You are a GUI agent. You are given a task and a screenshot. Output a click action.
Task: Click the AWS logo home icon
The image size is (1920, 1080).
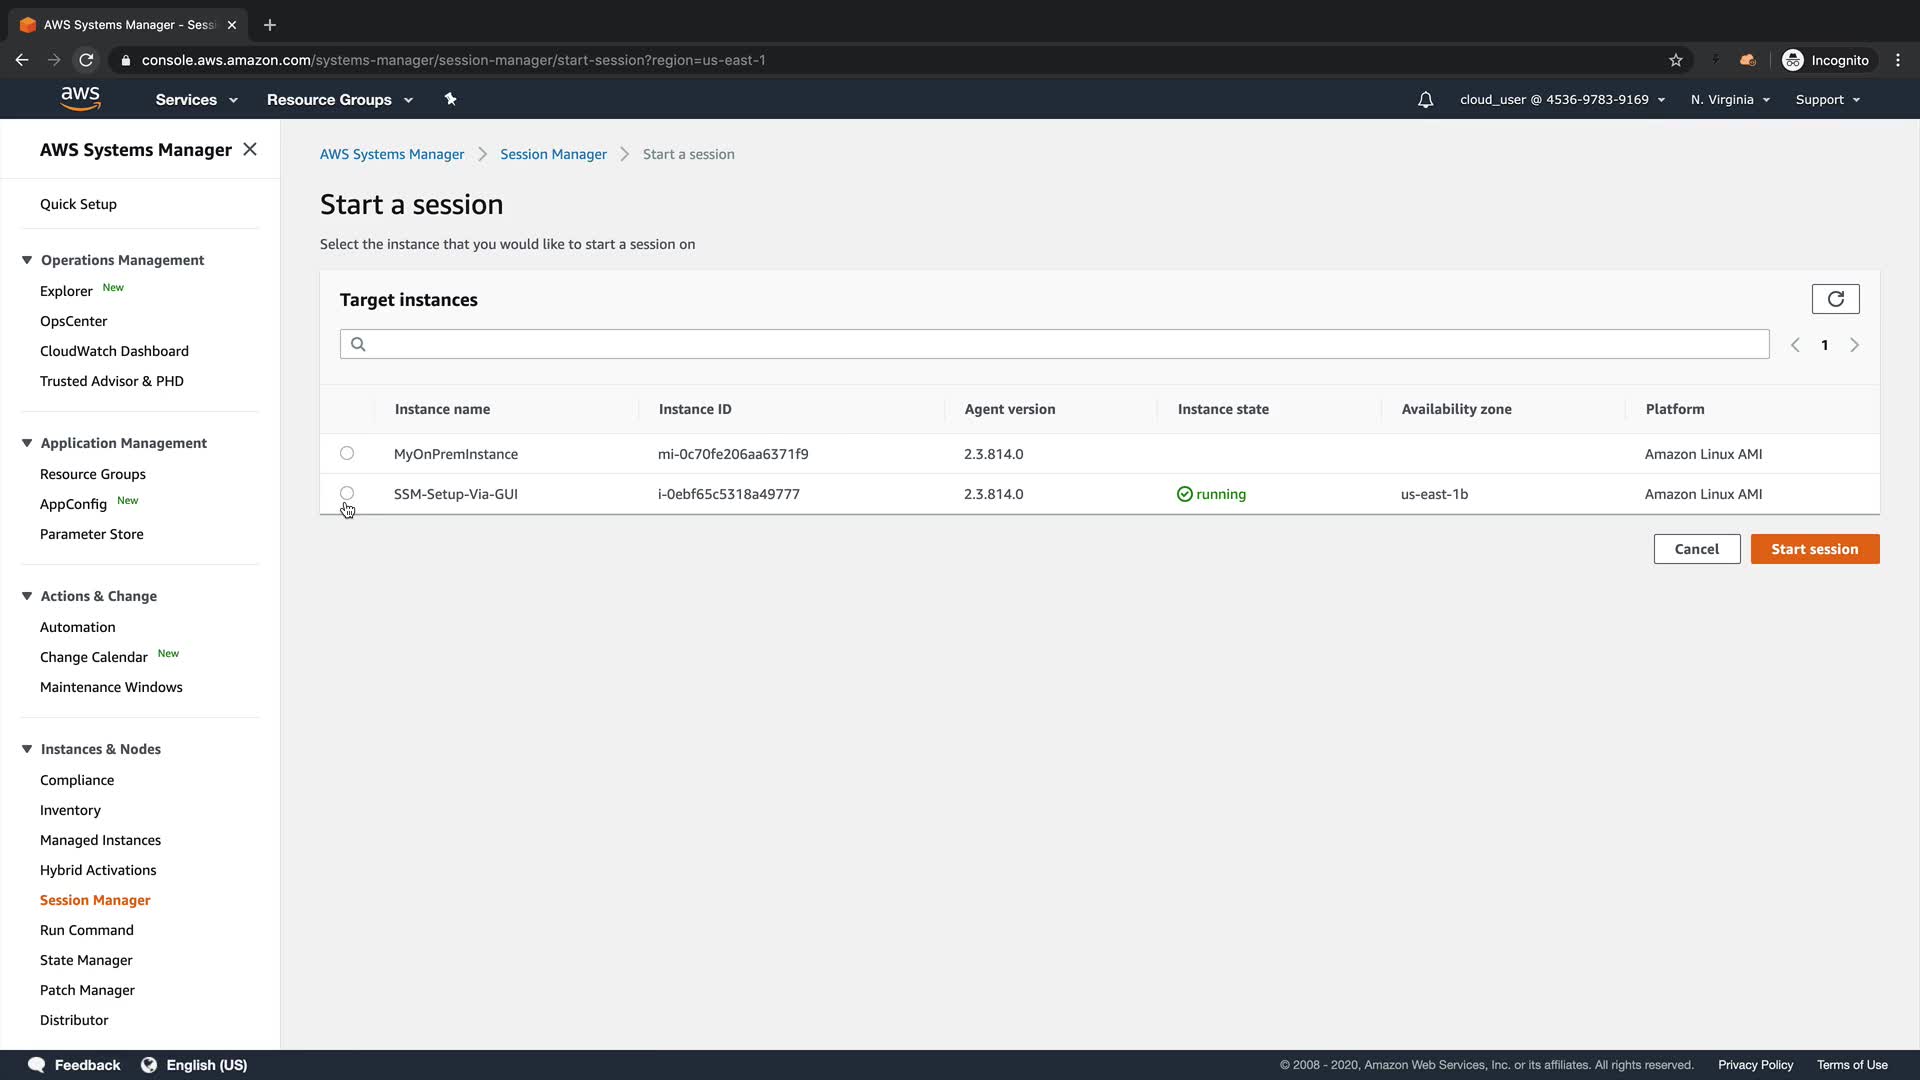[80, 98]
